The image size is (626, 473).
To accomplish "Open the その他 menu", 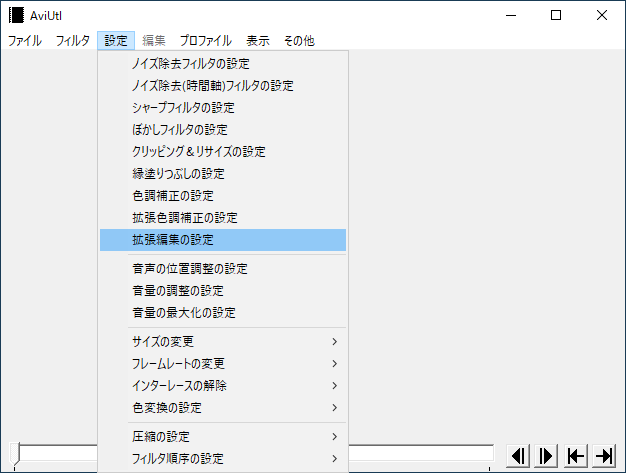I will pos(298,41).
